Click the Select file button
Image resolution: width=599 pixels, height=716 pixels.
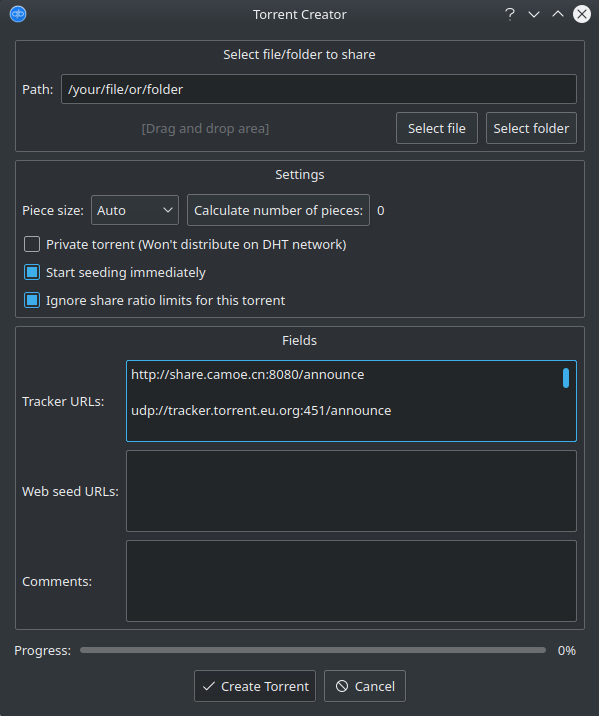436,128
